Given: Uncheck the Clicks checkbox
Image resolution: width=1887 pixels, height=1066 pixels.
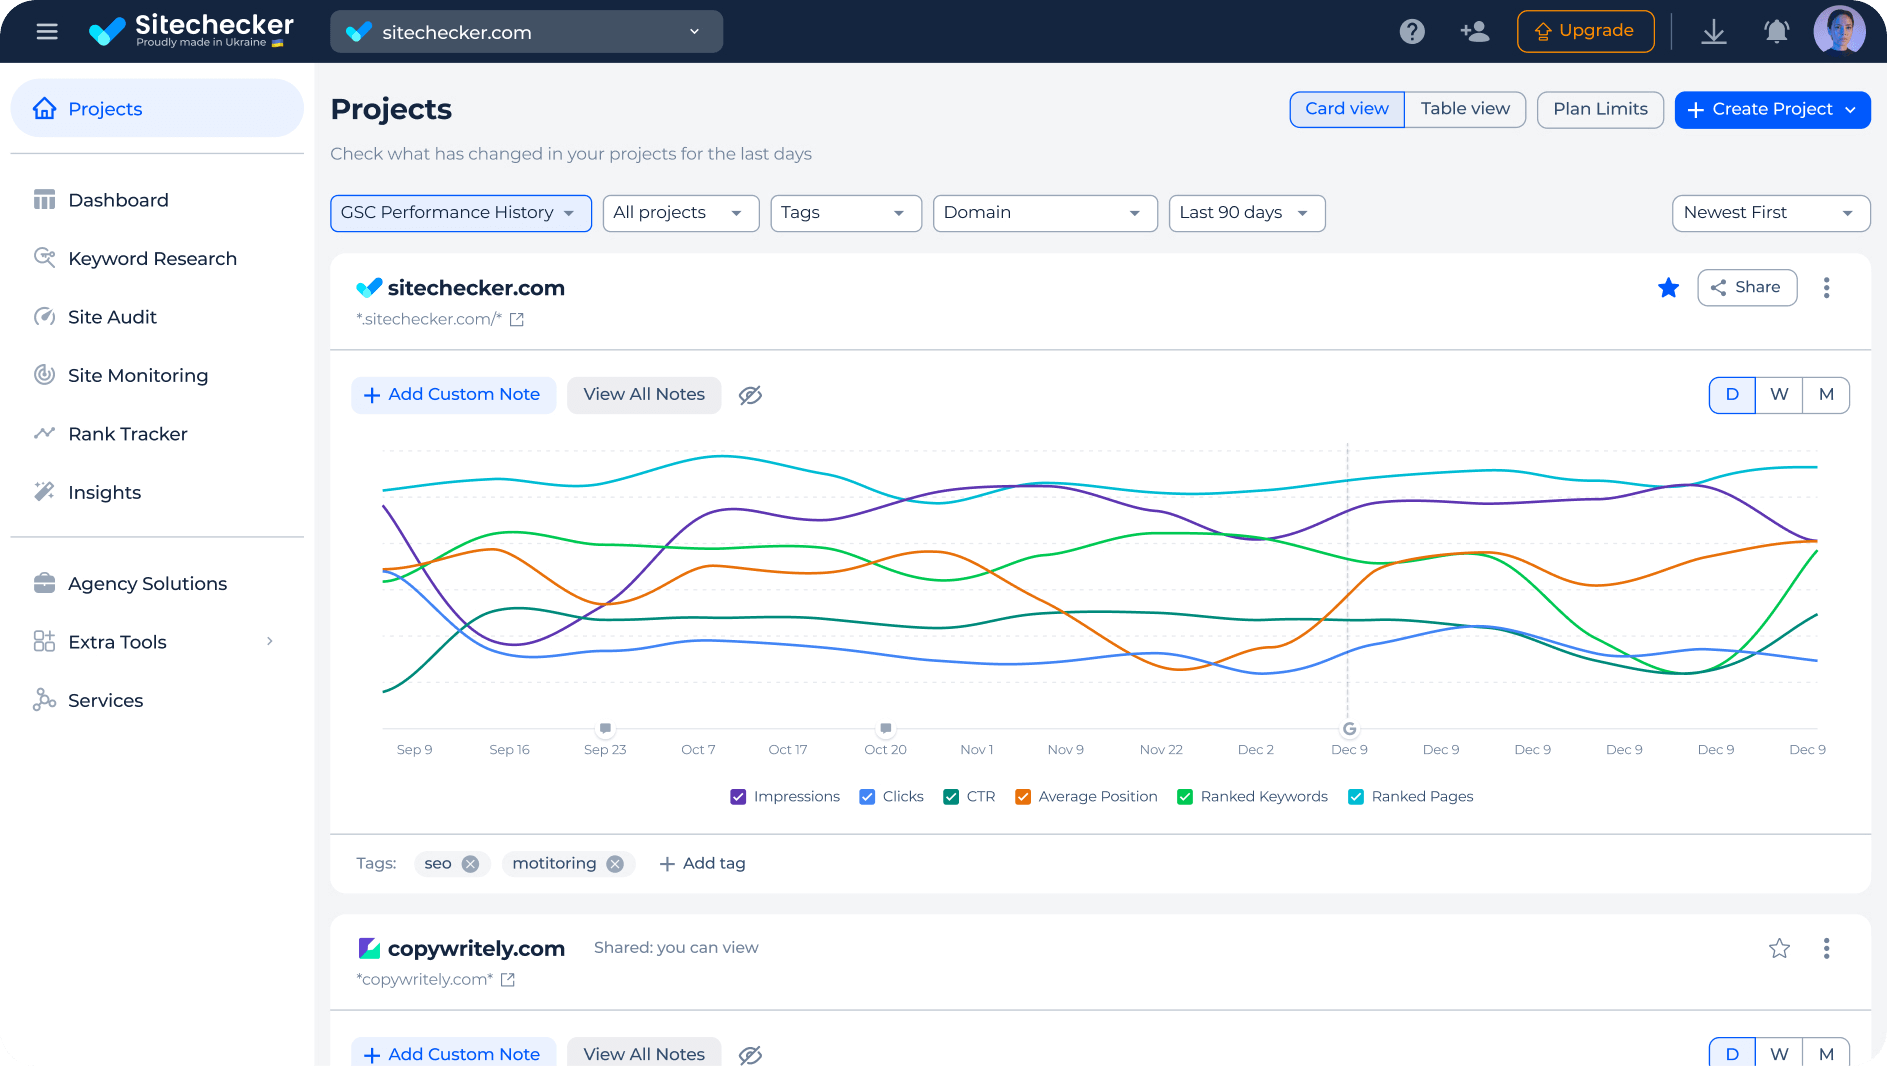Looking at the screenshot, I should [x=867, y=797].
